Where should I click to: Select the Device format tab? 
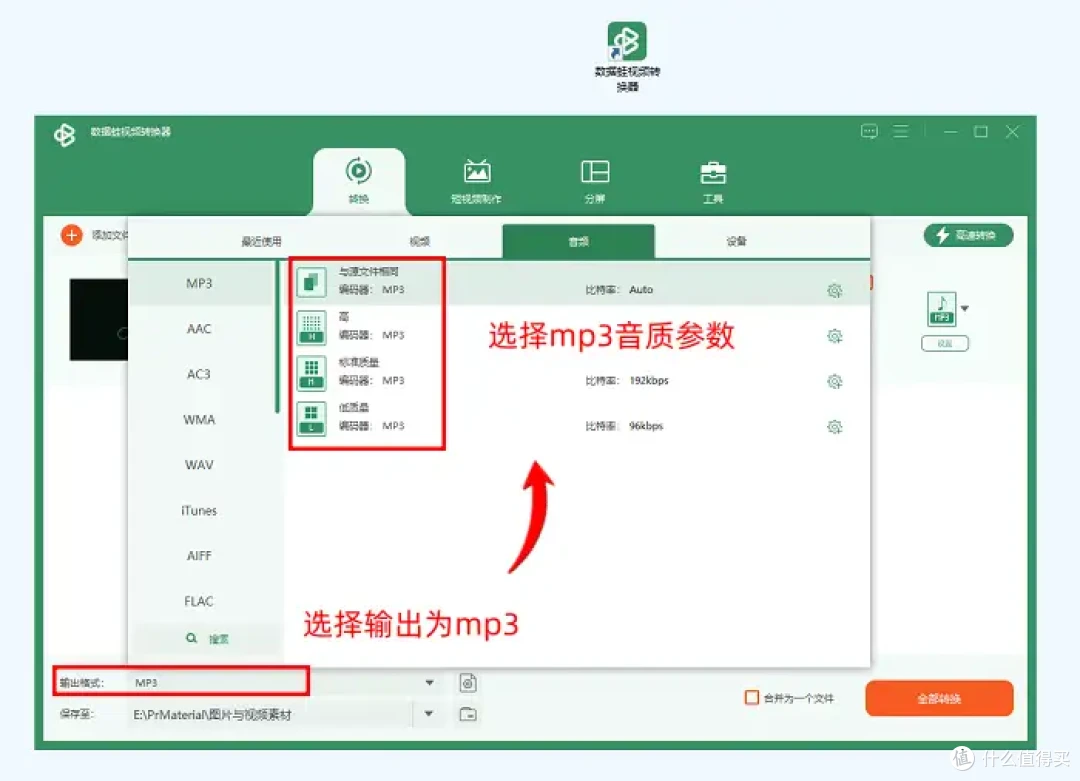(x=736, y=241)
